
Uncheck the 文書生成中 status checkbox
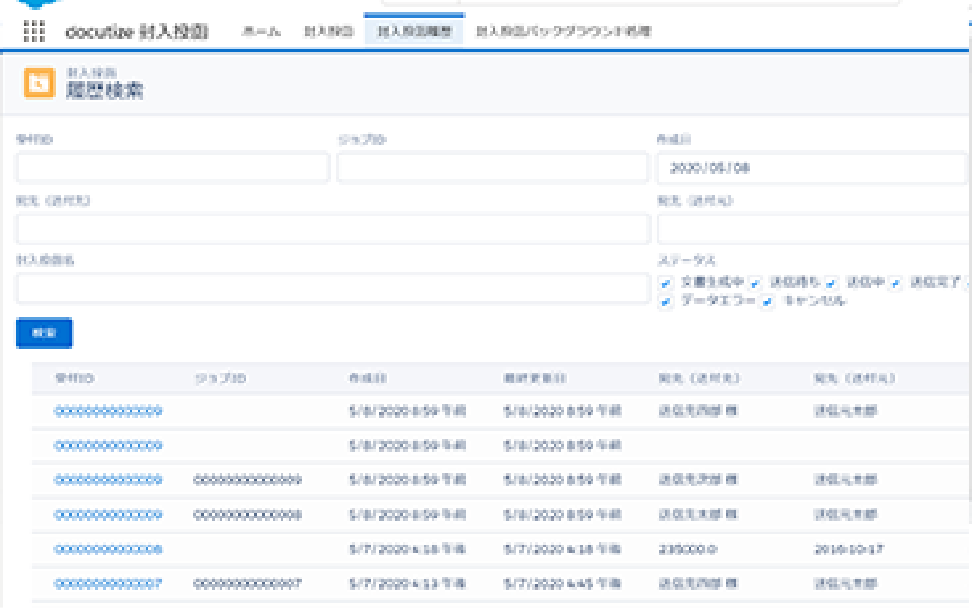click(665, 283)
